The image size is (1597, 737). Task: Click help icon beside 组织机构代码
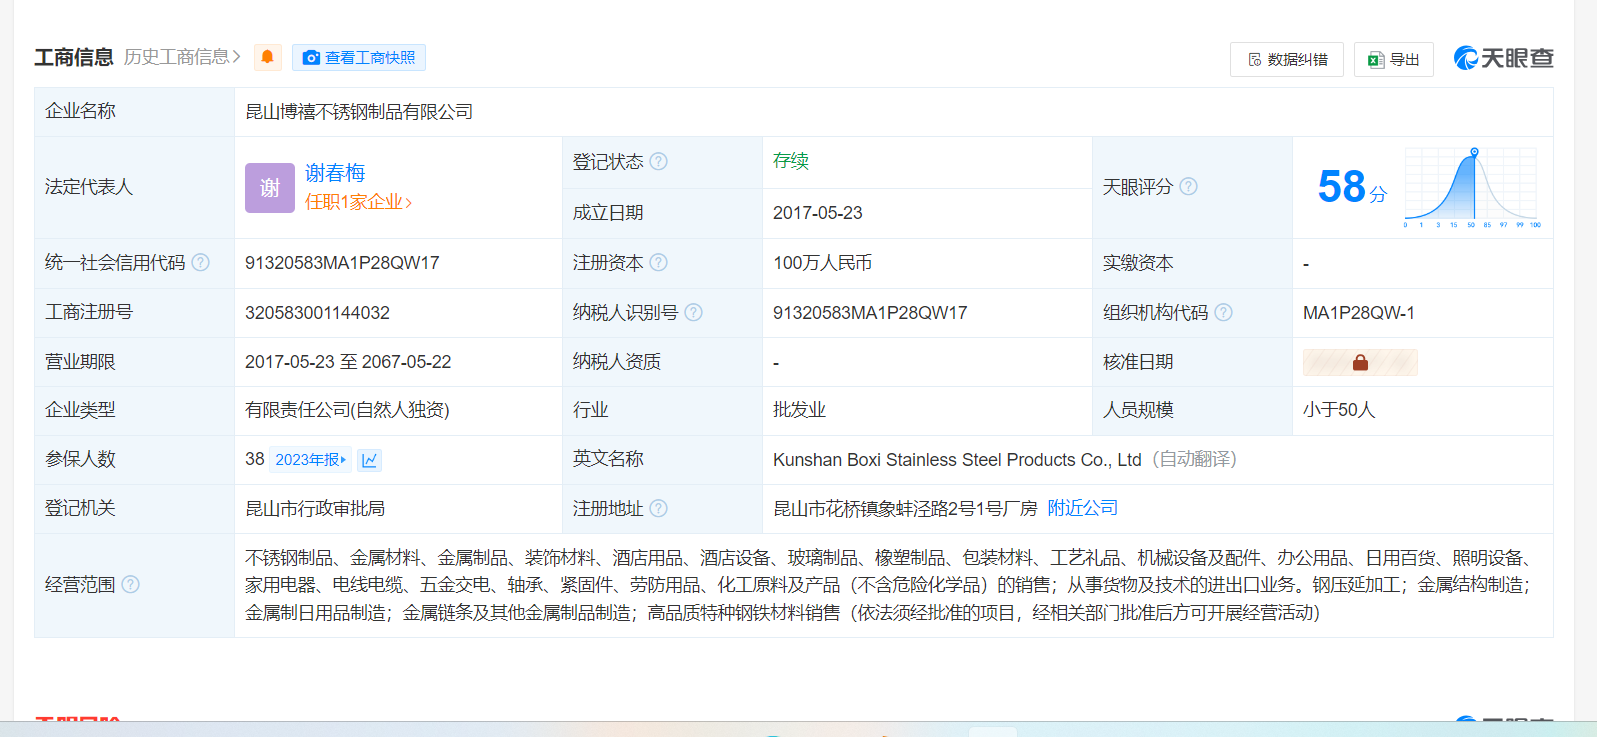pyautogui.click(x=1223, y=312)
